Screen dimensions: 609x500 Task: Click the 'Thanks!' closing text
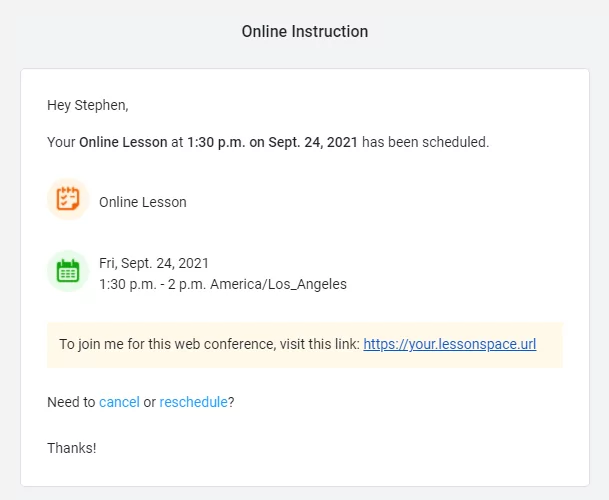point(72,448)
